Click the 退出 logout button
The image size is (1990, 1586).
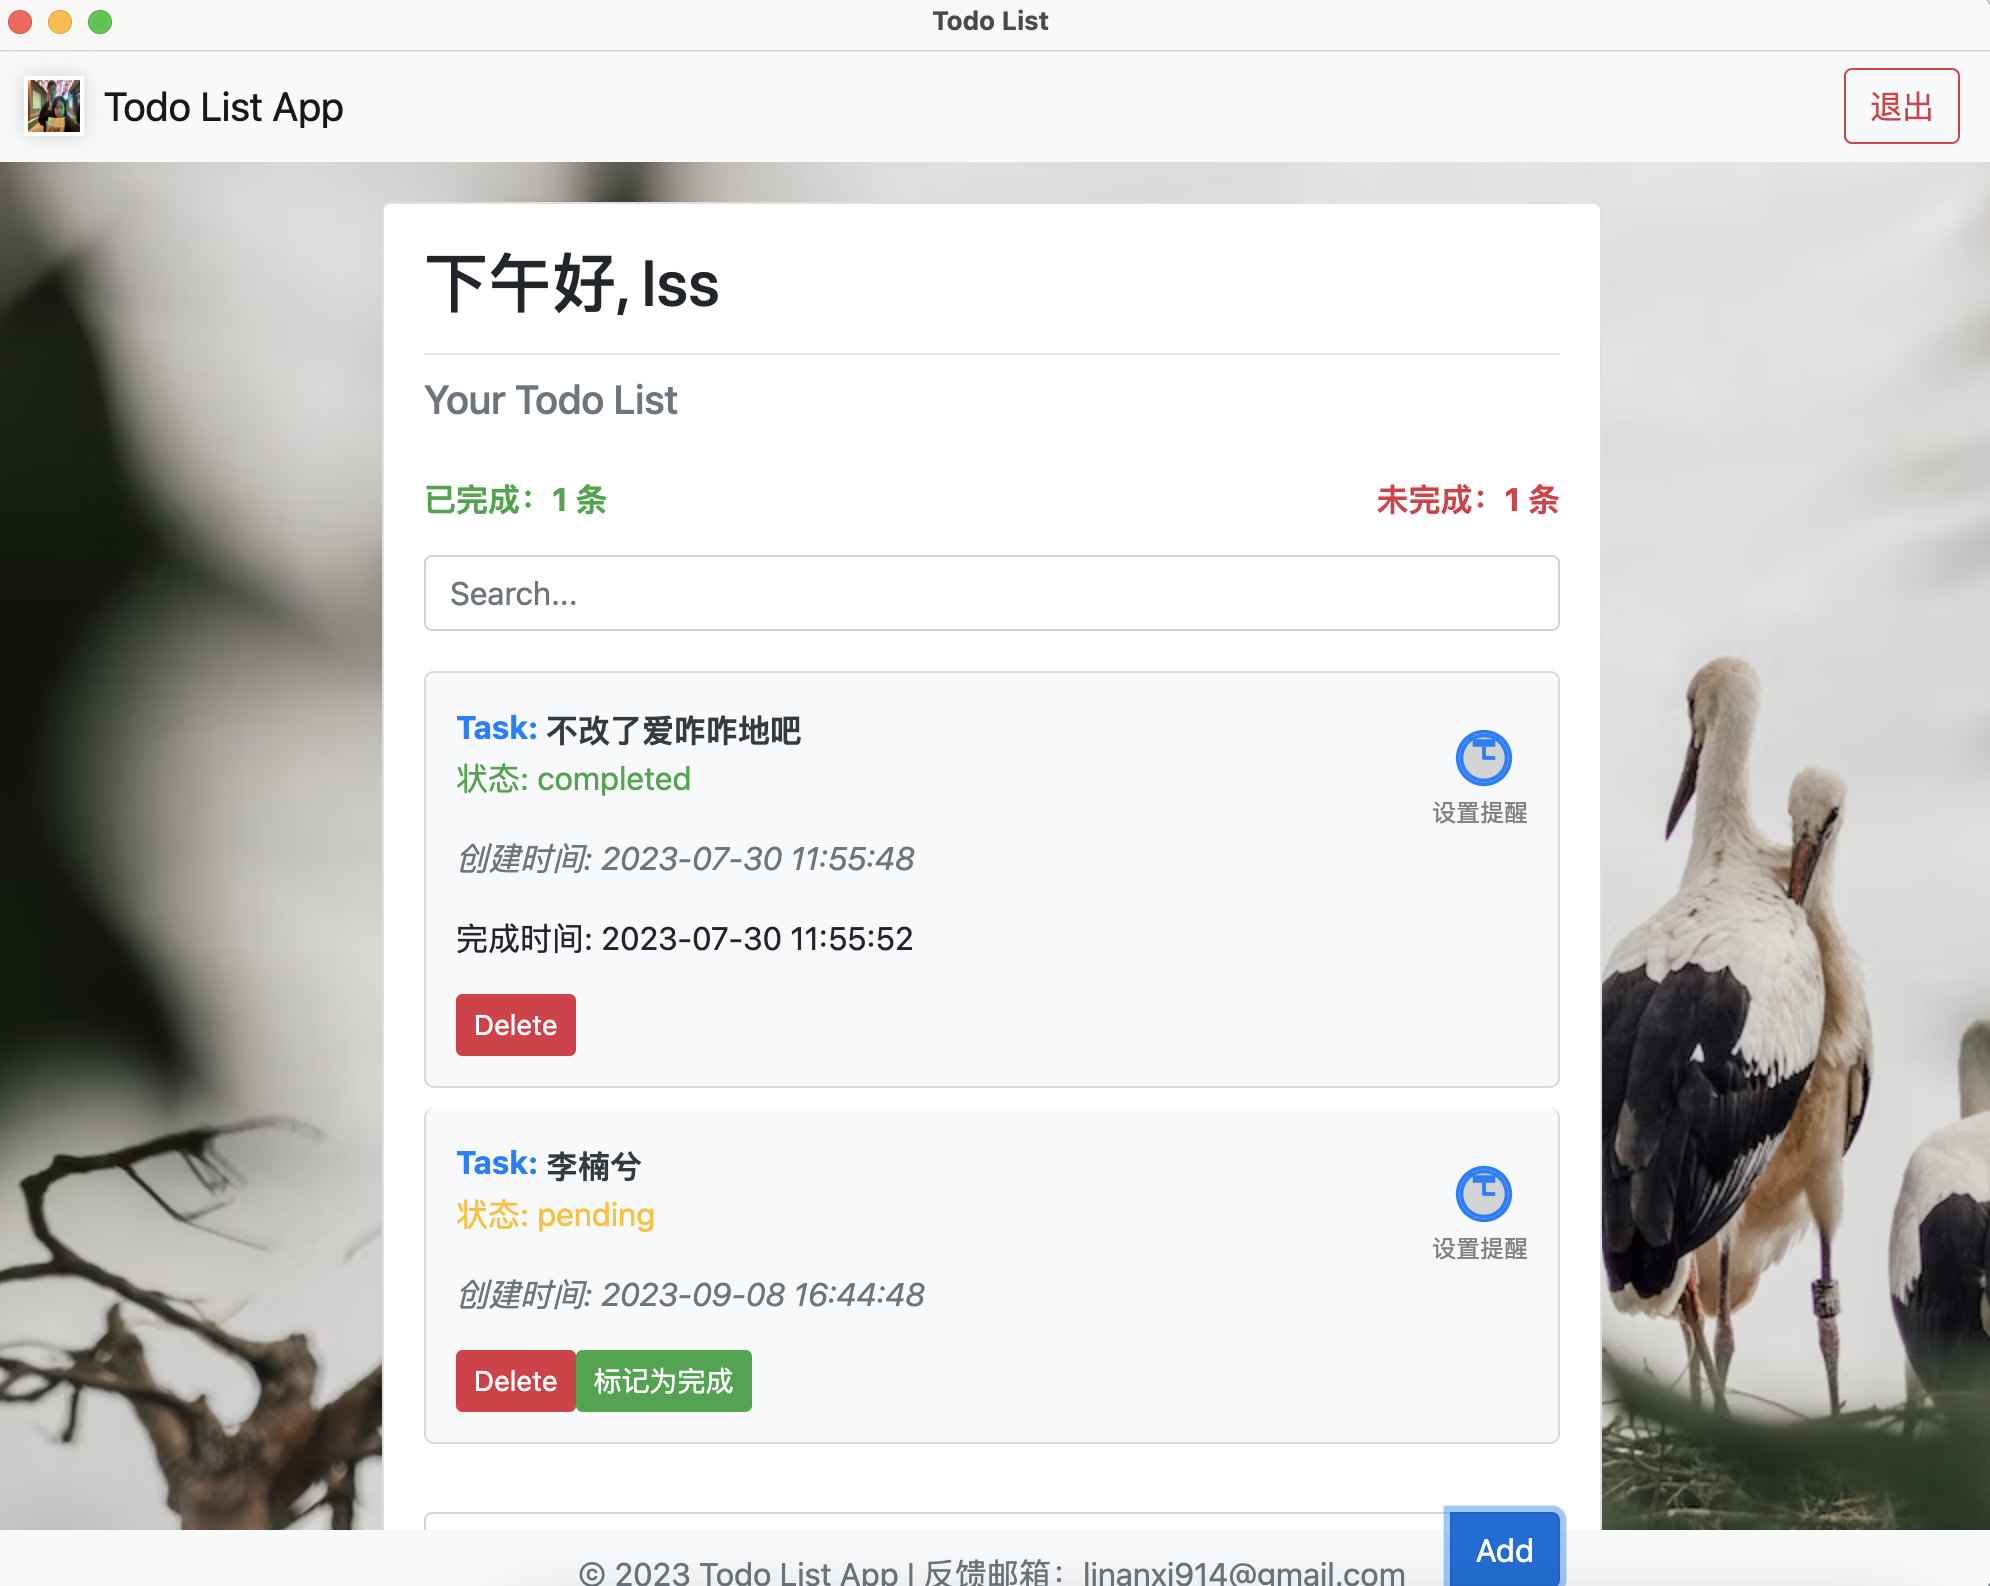click(1901, 105)
